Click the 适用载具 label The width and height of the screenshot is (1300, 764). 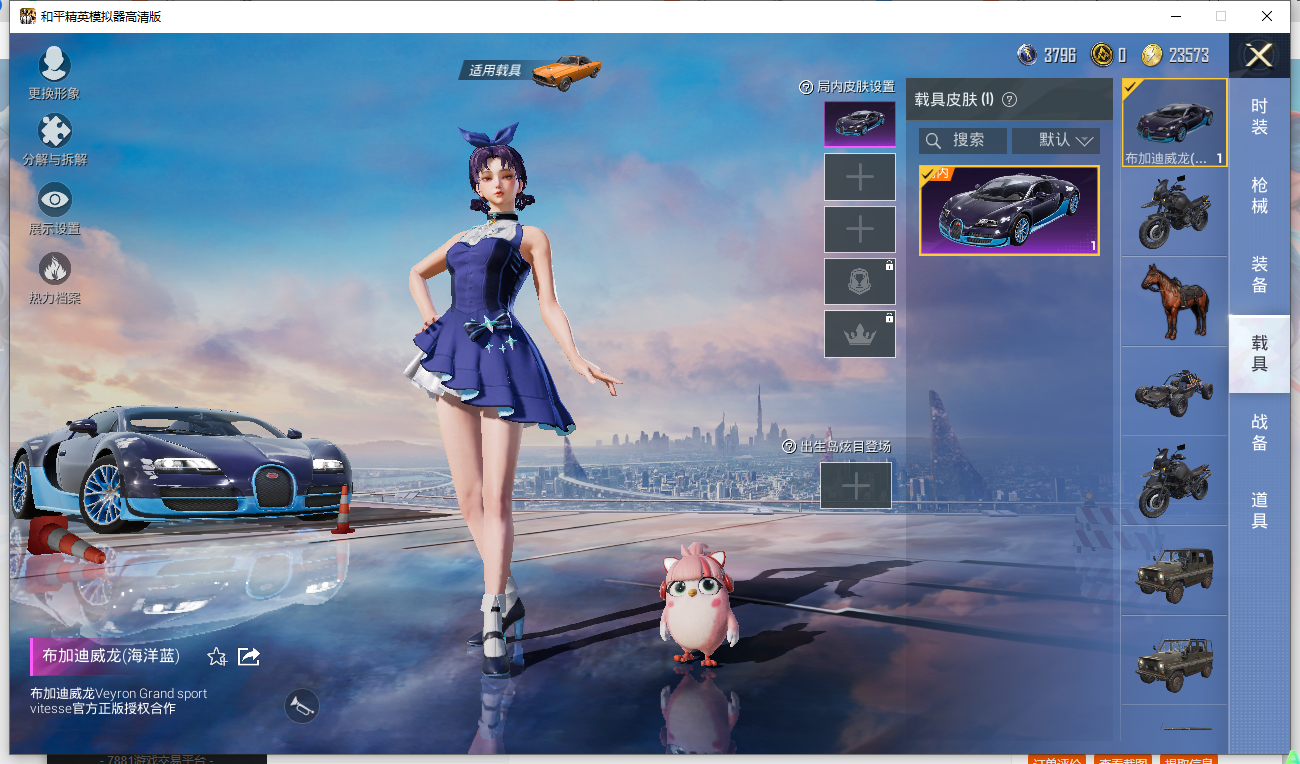[496, 70]
